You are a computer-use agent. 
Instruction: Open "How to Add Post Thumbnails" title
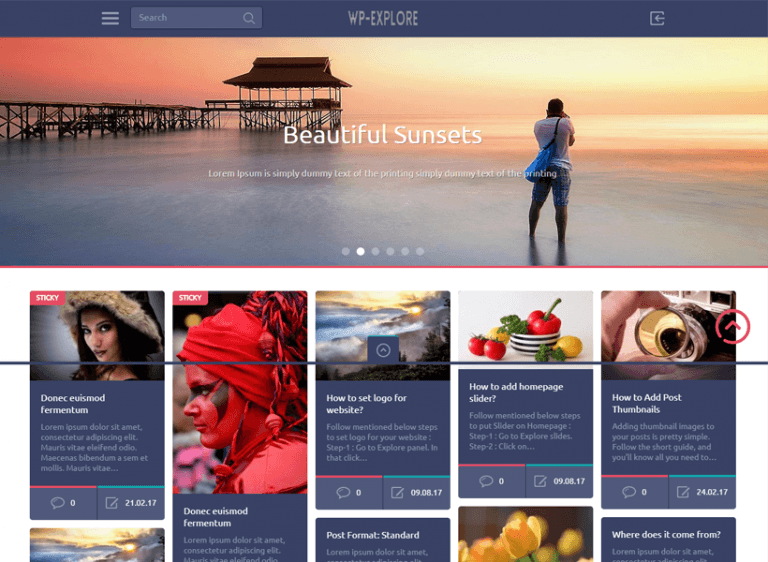[647, 403]
